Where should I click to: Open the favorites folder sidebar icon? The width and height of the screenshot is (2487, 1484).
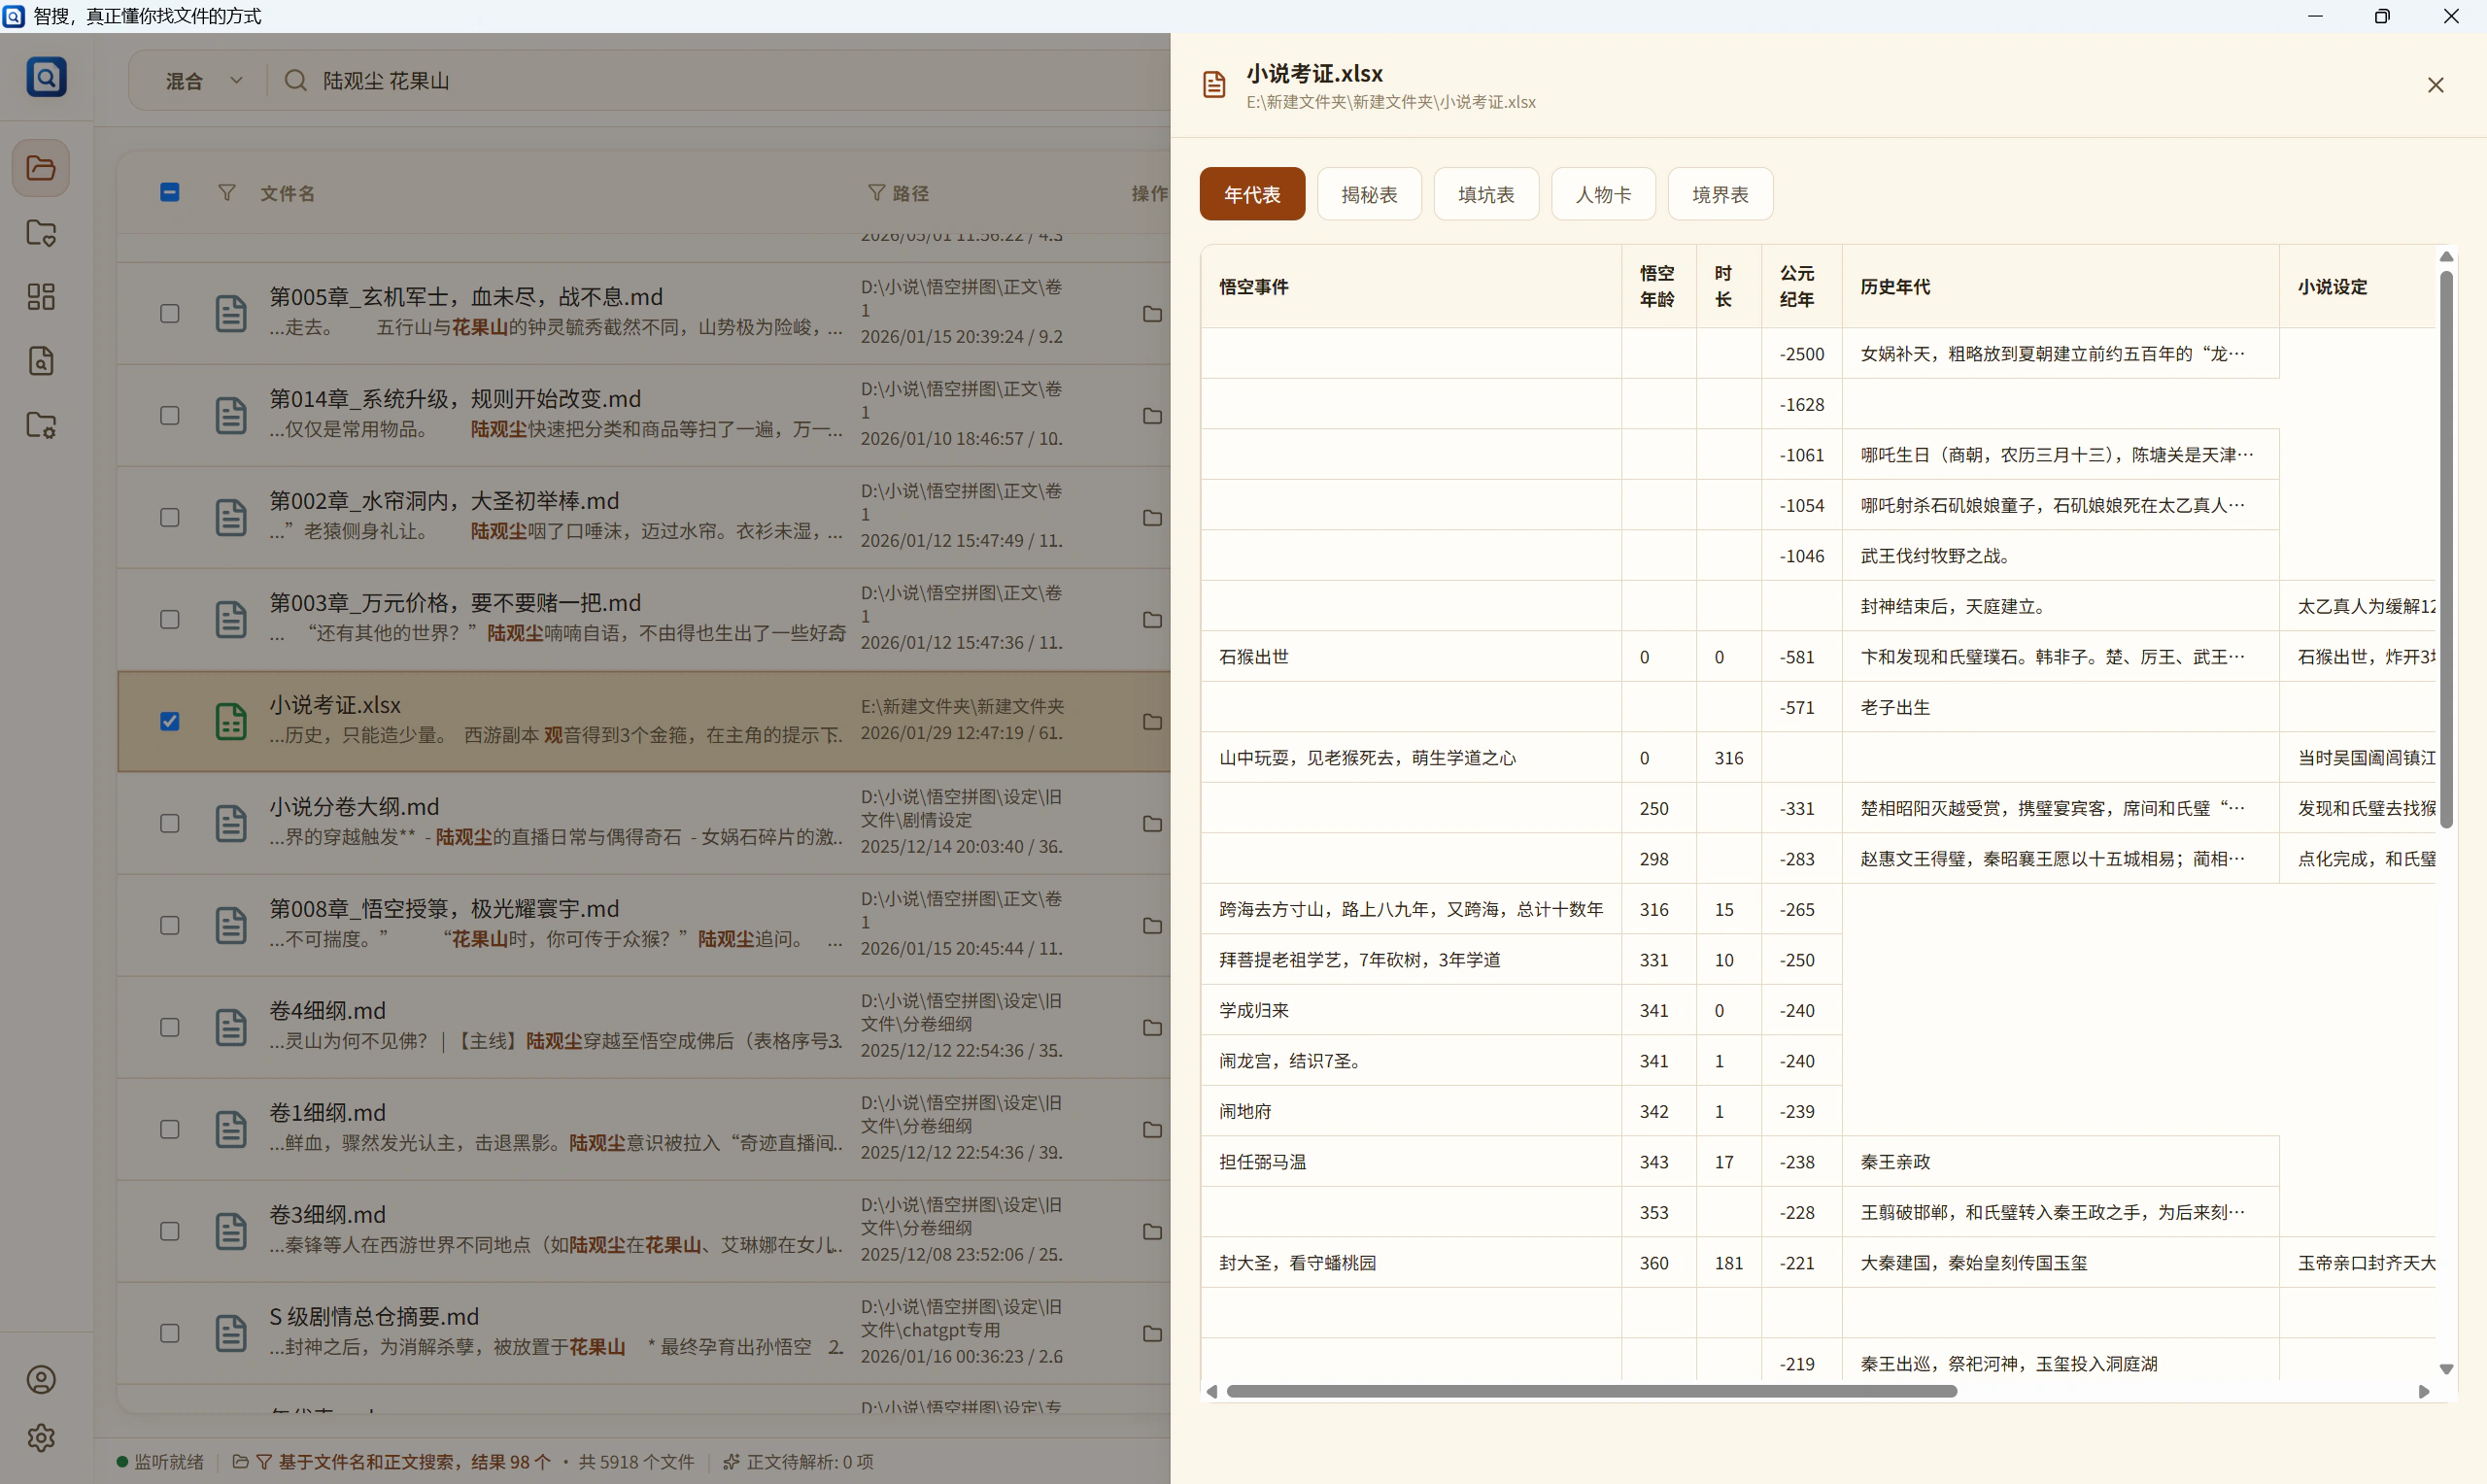coord(41,233)
